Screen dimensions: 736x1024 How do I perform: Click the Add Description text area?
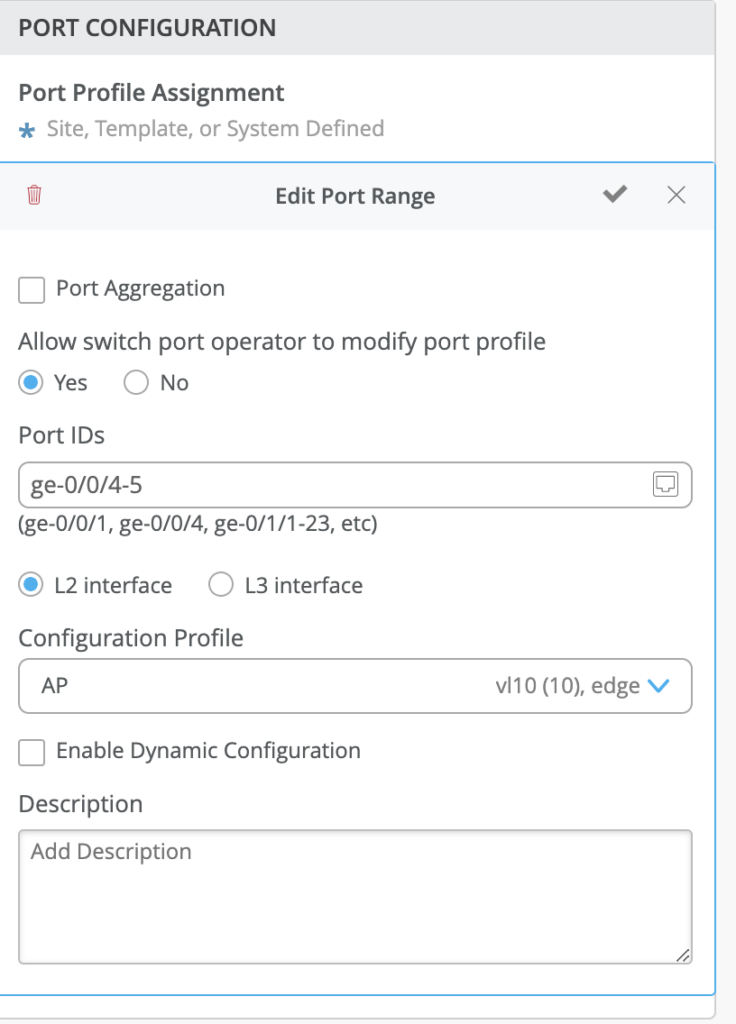(x=354, y=897)
